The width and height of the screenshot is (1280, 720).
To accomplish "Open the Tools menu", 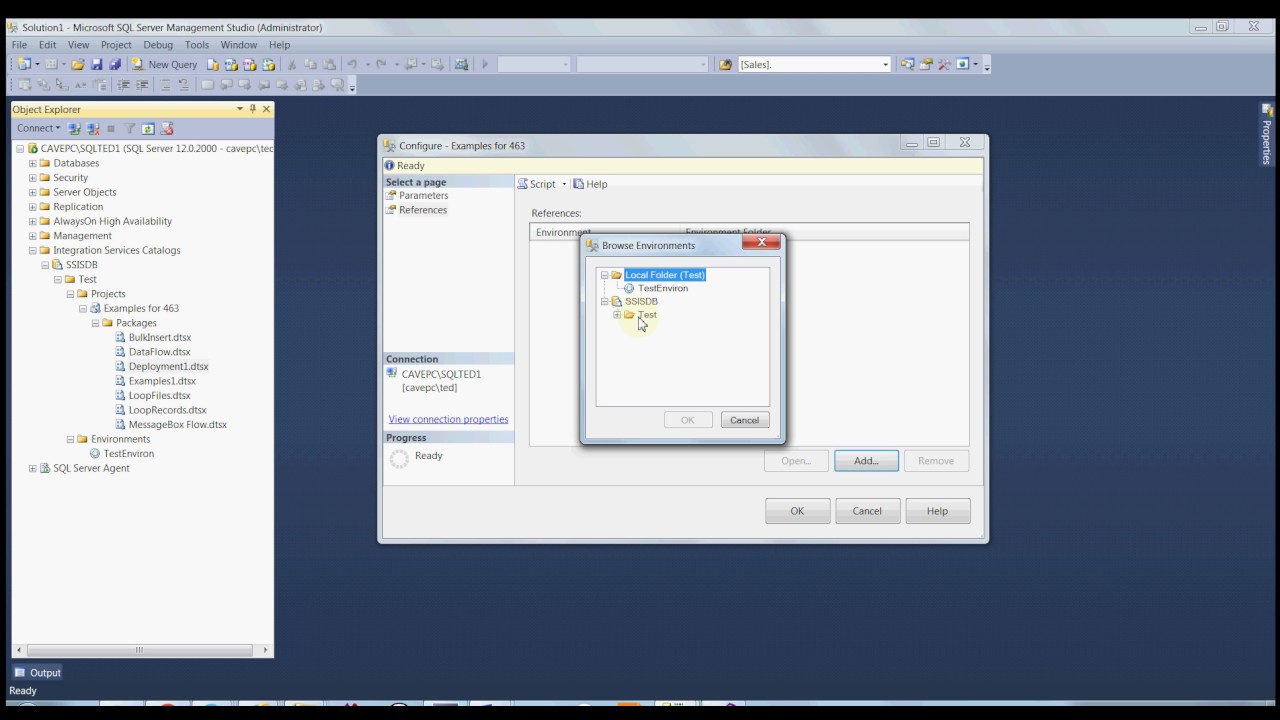I will pyautogui.click(x=197, y=45).
